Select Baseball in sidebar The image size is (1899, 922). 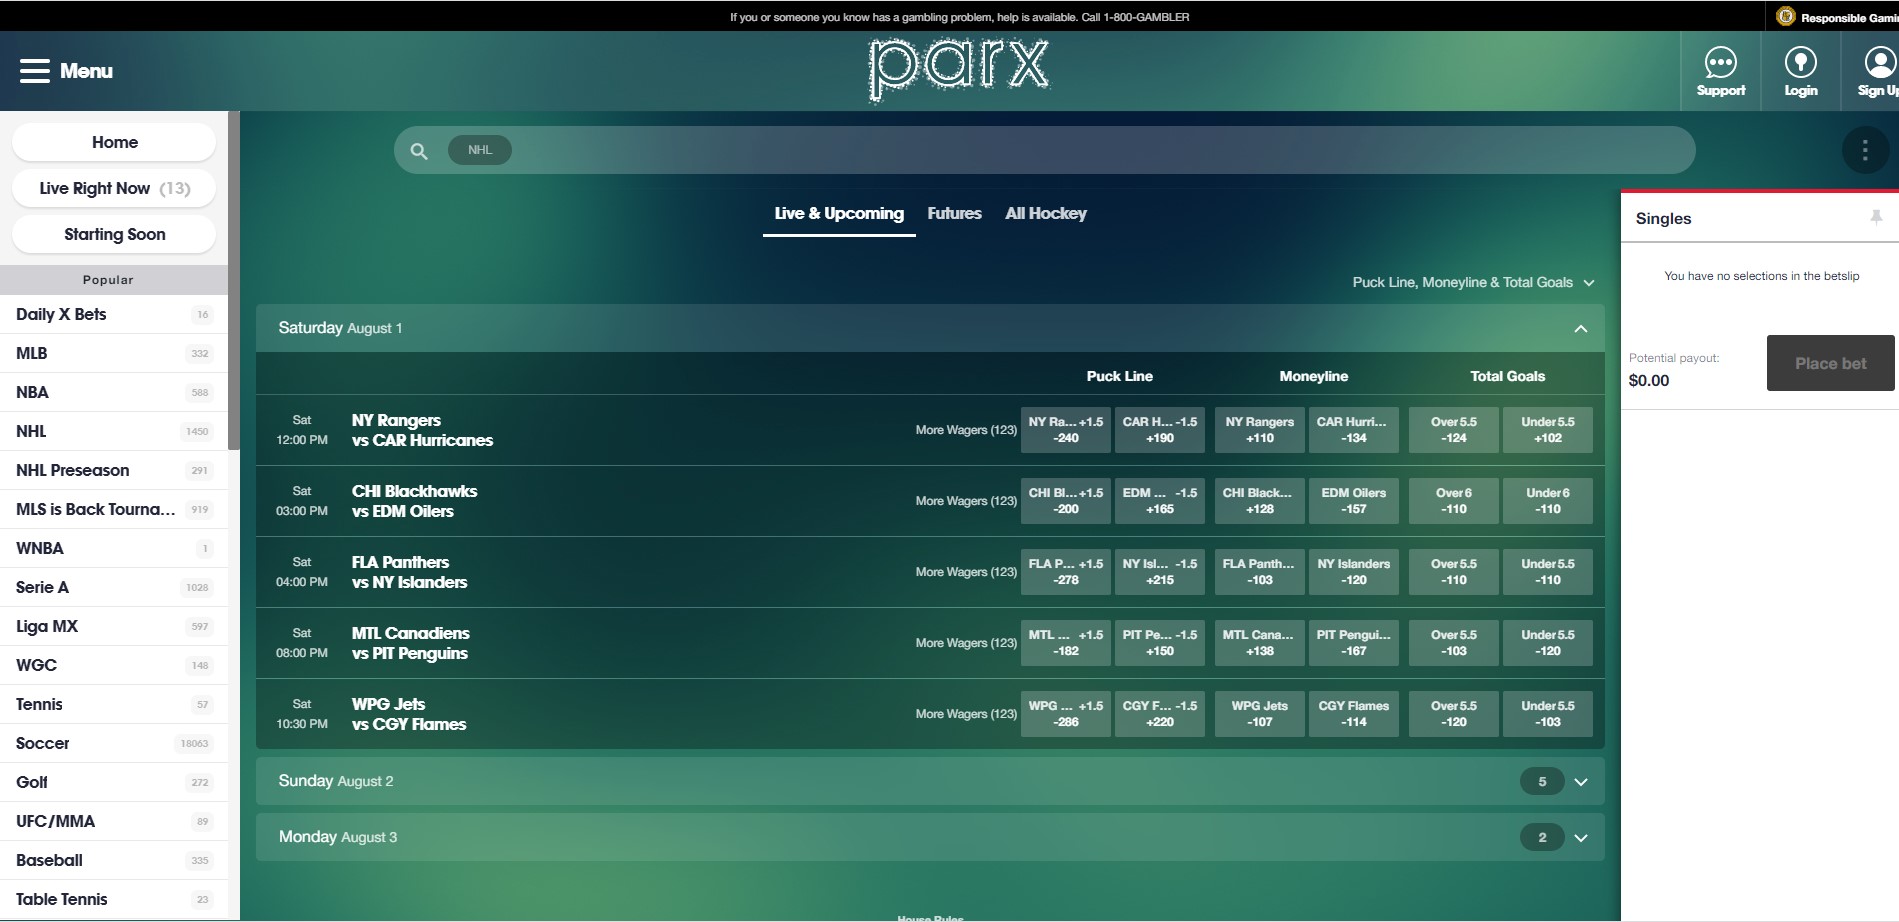114,860
